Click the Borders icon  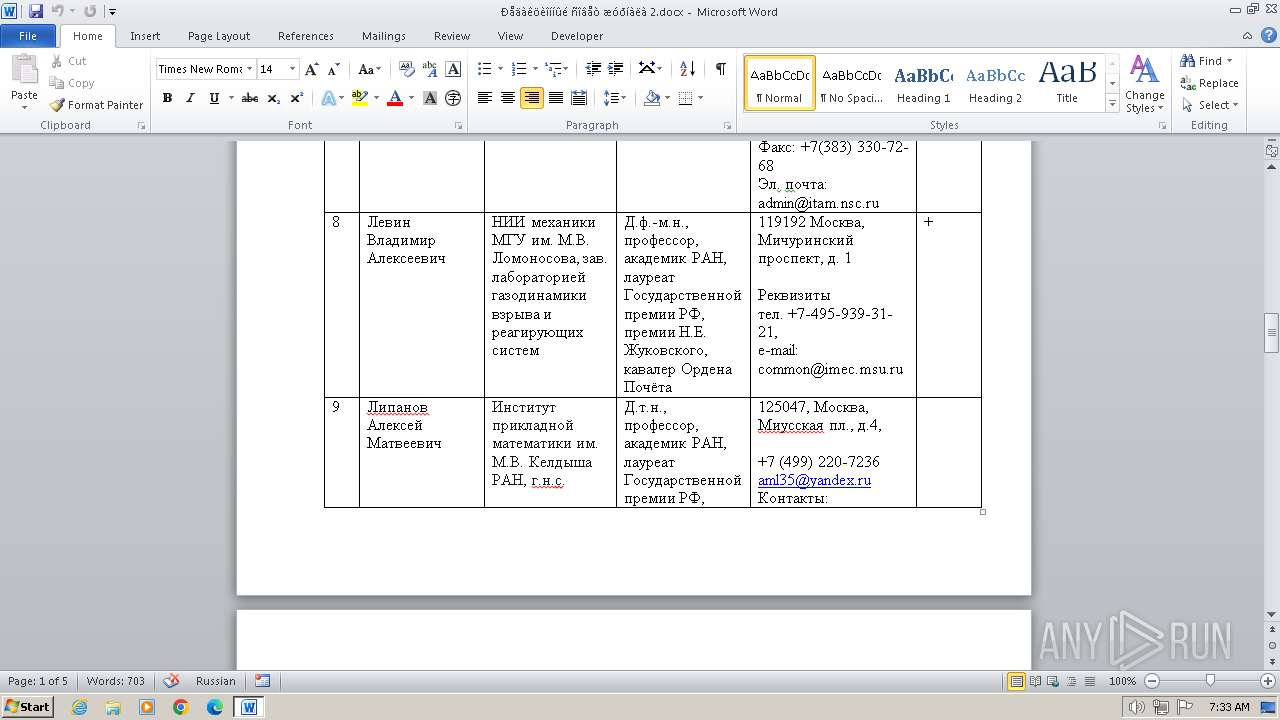(685, 98)
